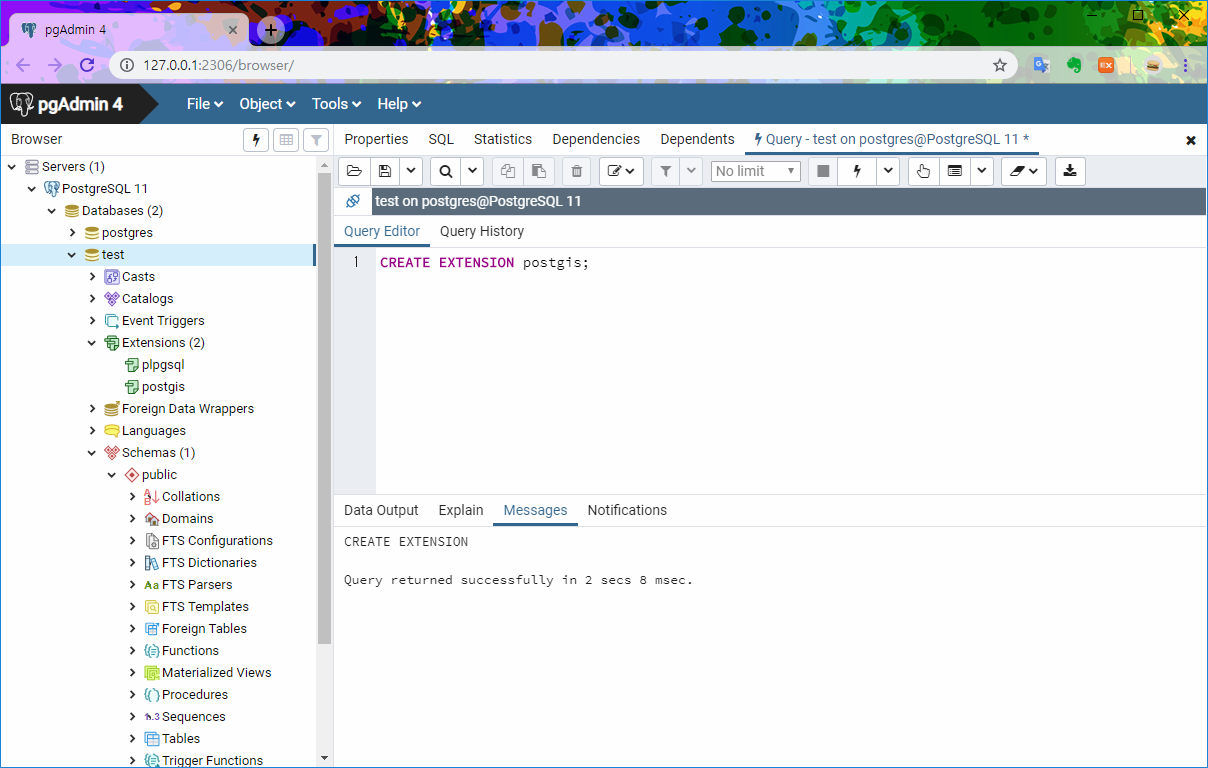Close the query tool panel with the X

point(1190,140)
